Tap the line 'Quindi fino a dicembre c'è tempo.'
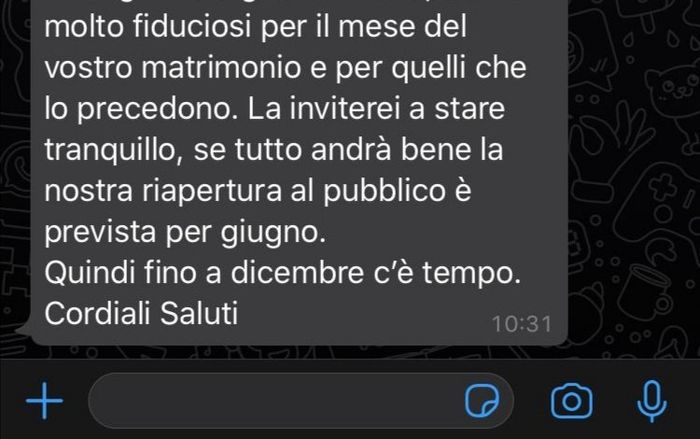This screenshot has width=700, height=439. pos(283,272)
